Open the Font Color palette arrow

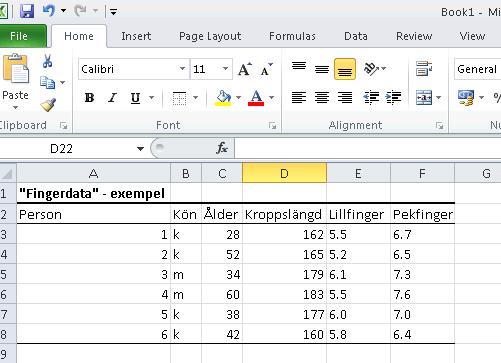[x=272, y=98]
